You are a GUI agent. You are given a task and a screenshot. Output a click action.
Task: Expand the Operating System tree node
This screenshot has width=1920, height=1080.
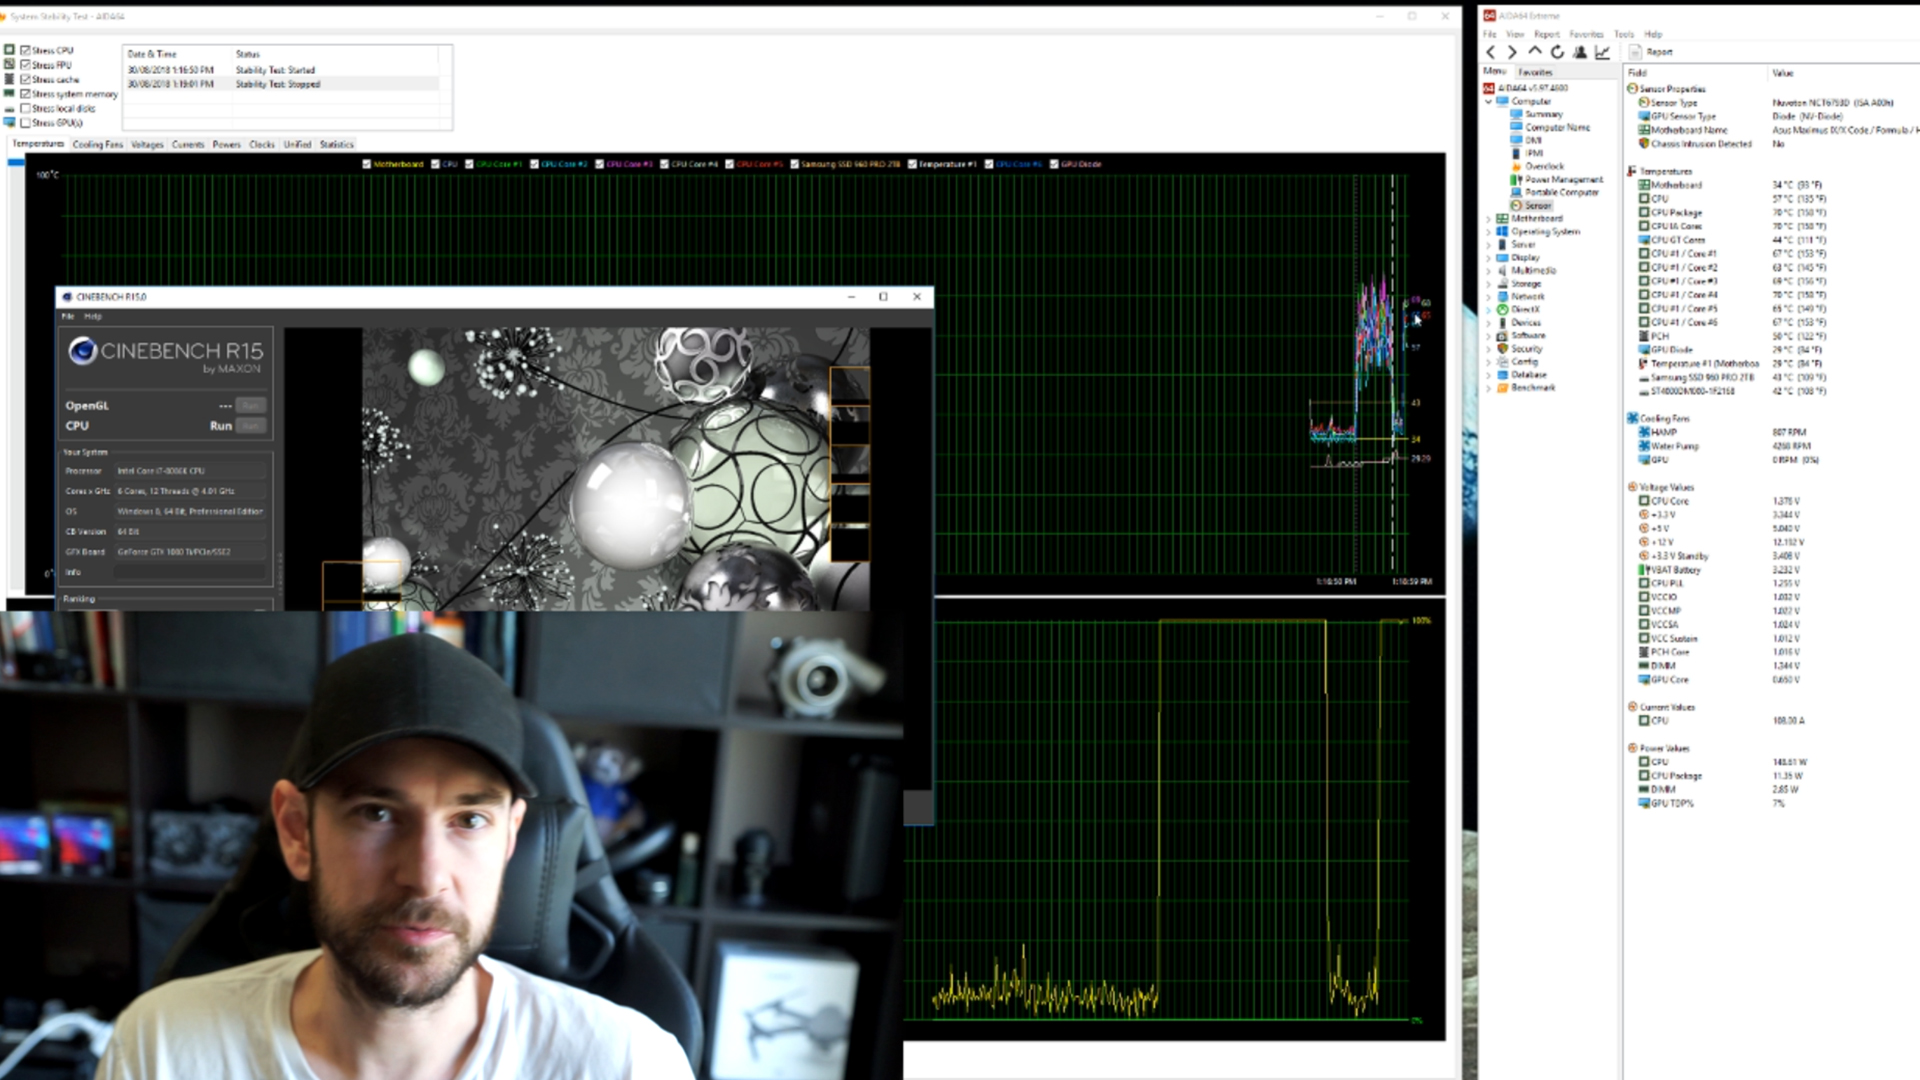click(x=1488, y=231)
